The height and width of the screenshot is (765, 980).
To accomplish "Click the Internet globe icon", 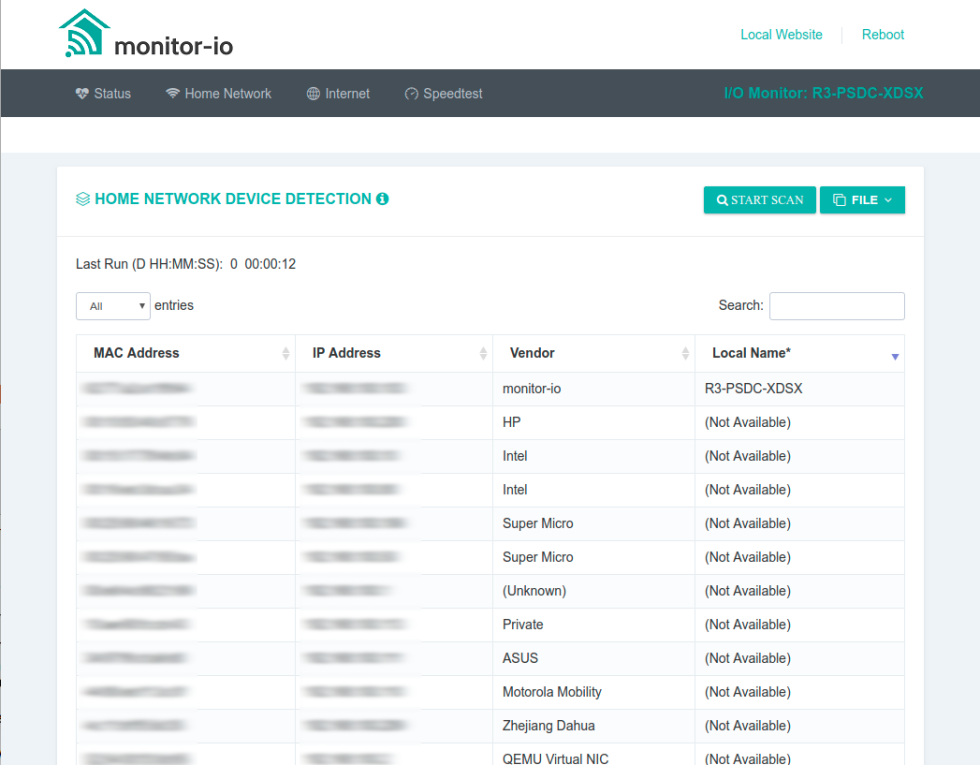I will tap(313, 93).
